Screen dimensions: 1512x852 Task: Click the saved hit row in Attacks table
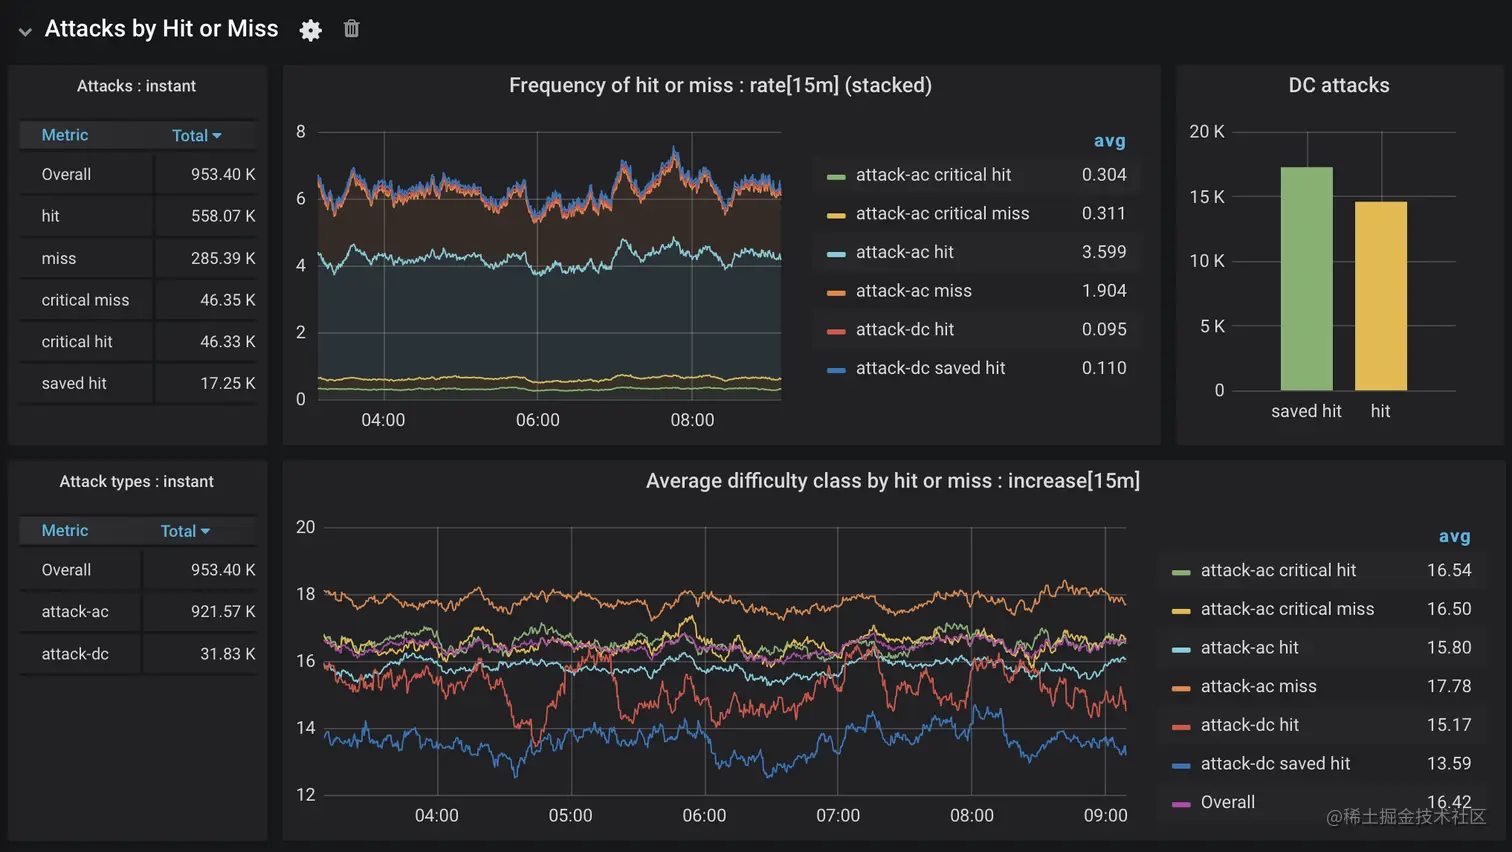click(x=138, y=384)
